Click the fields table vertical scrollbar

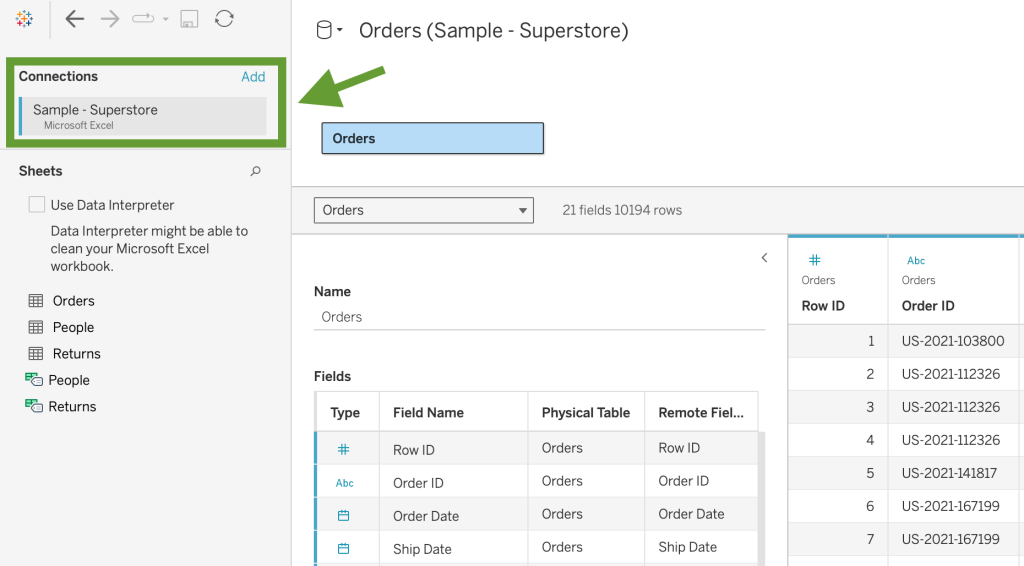tap(761, 496)
